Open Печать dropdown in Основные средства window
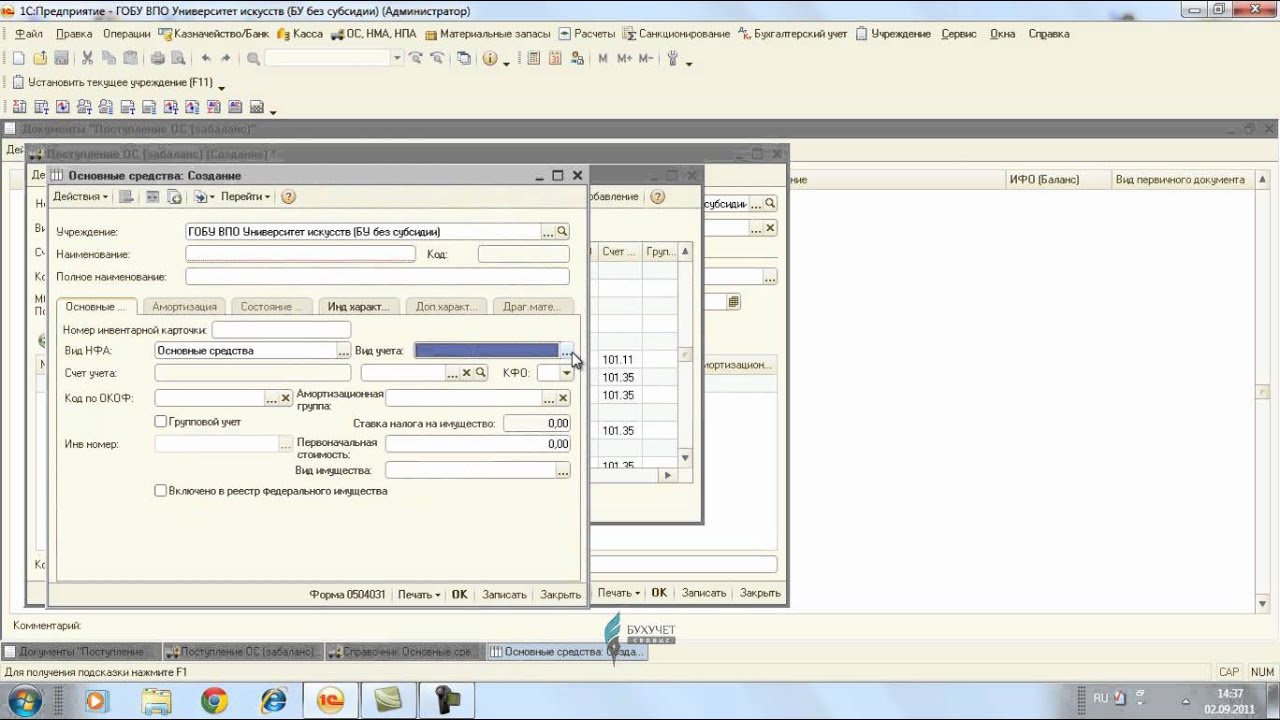This screenshot has width=1280, height=720. click(x=418, y=594)
